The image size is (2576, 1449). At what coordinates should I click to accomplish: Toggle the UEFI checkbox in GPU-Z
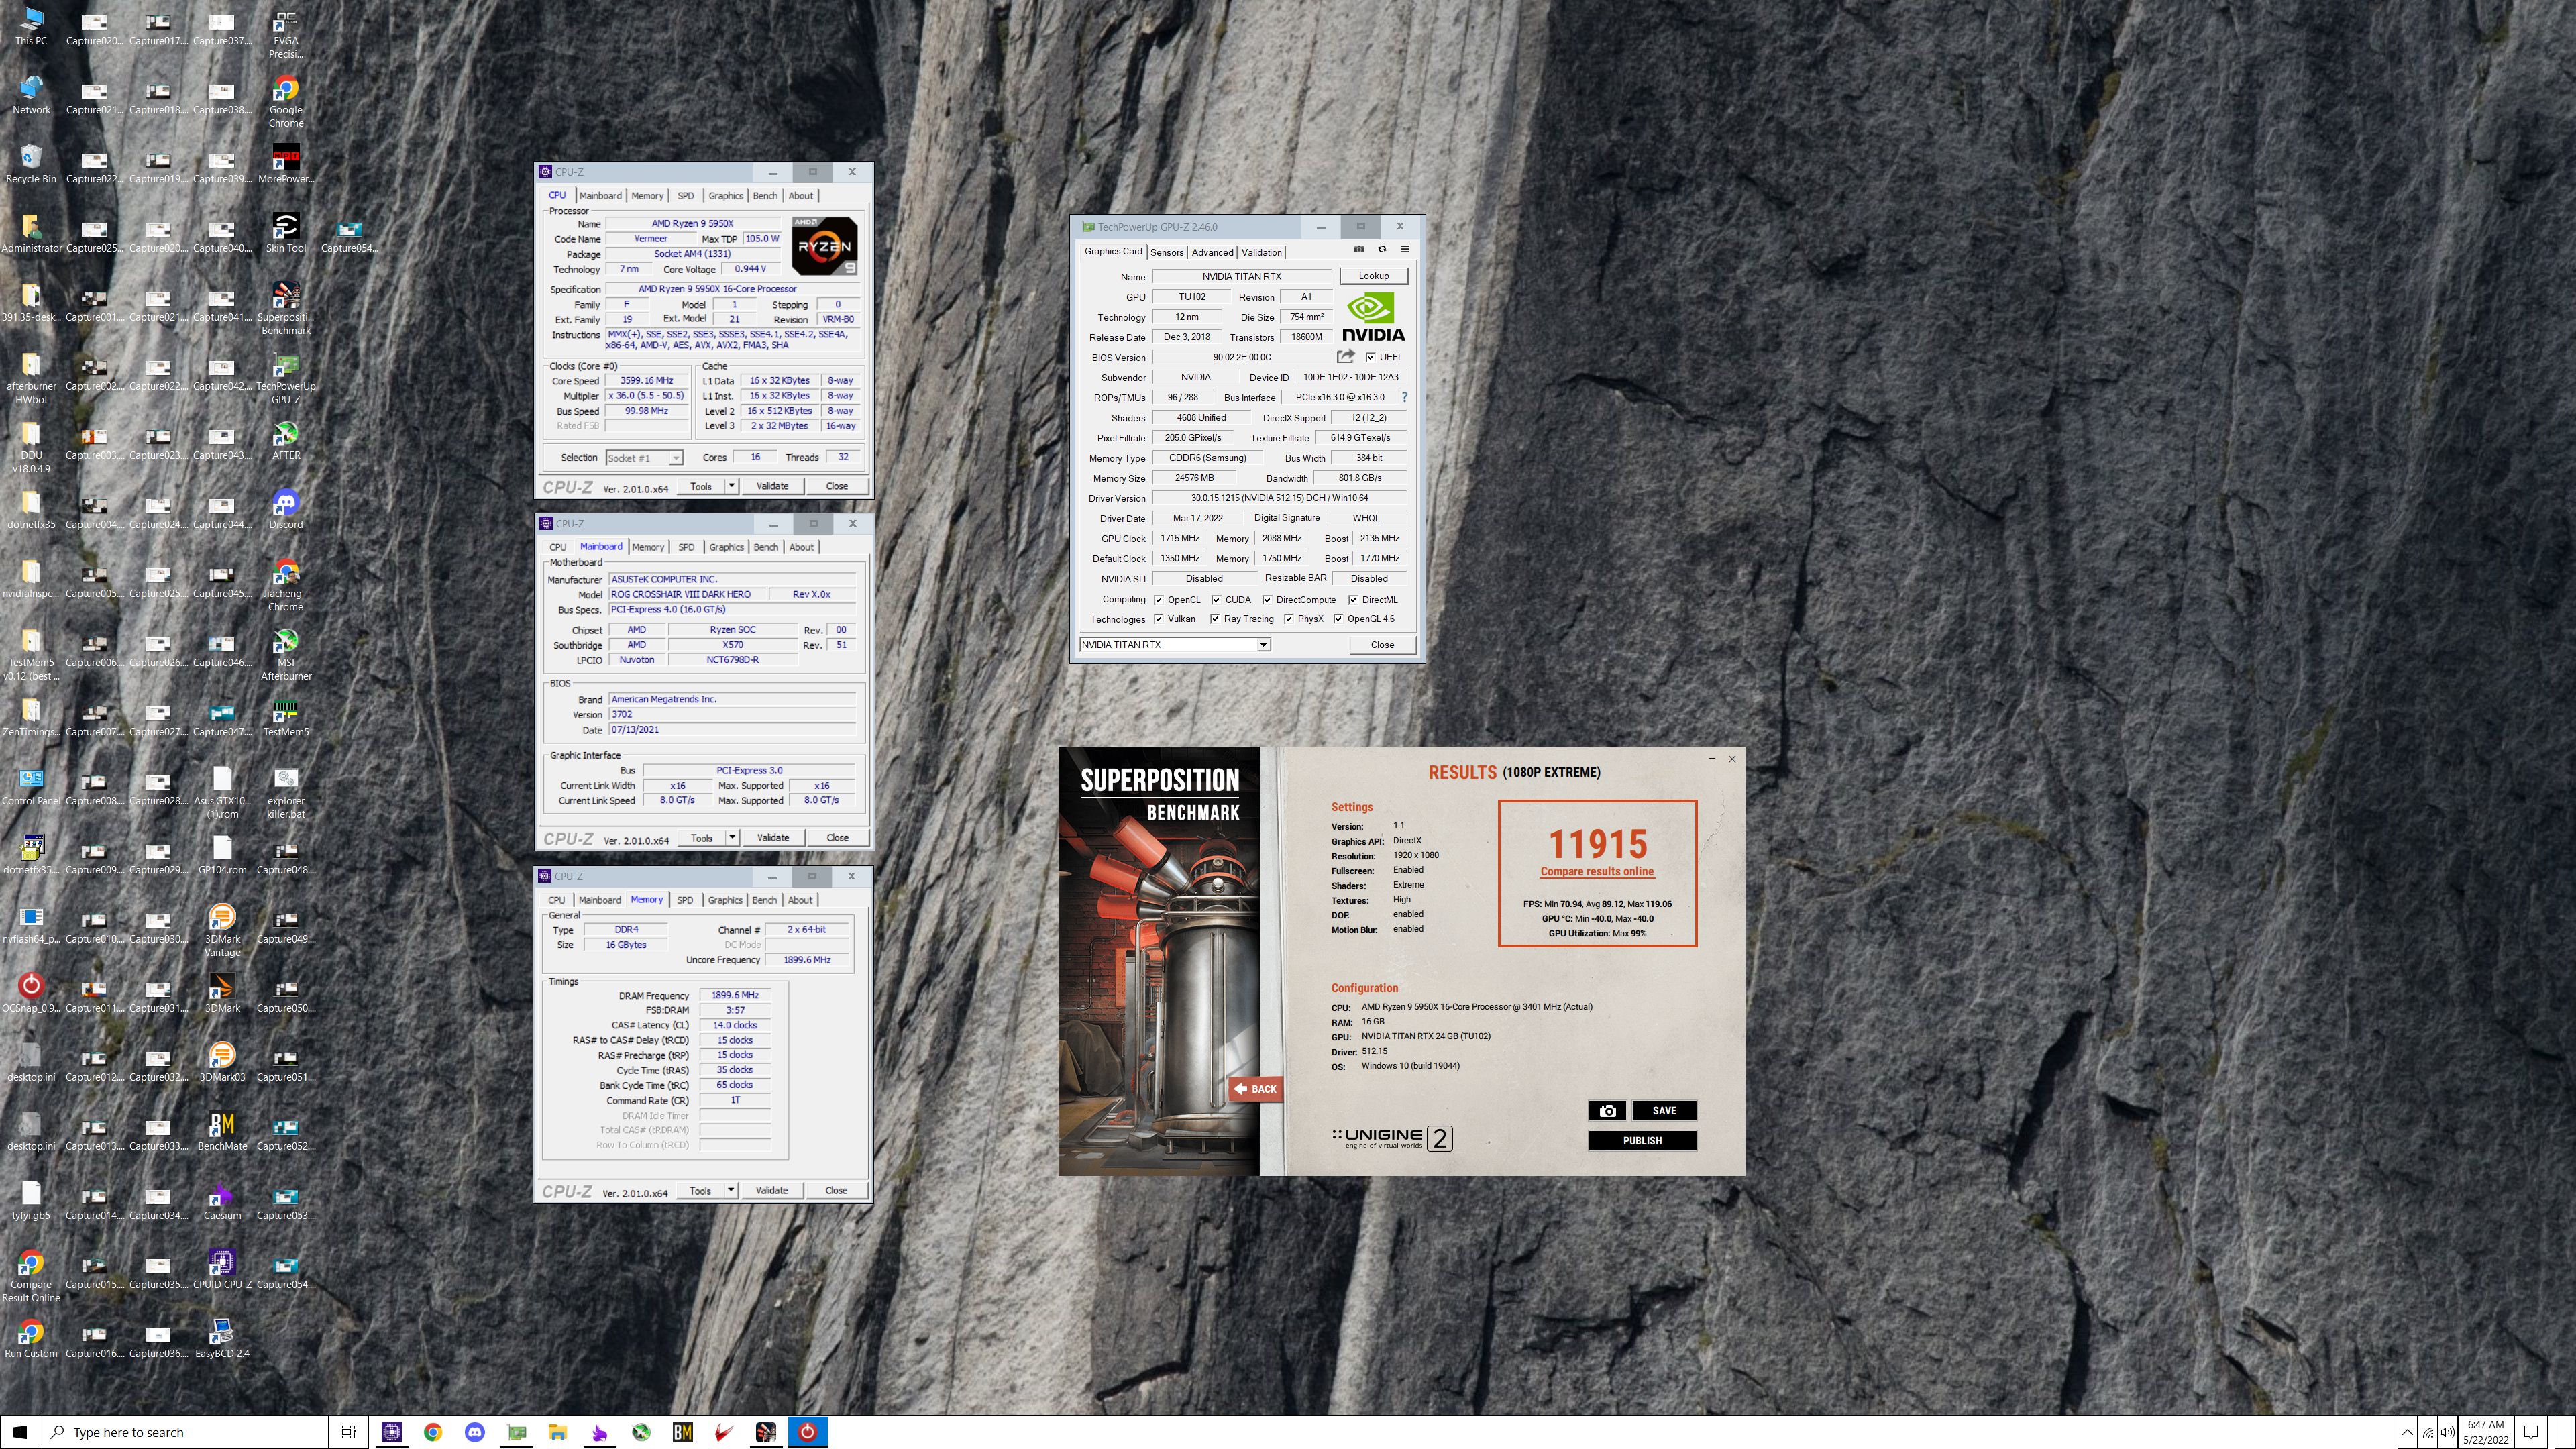click(1370, 357)
